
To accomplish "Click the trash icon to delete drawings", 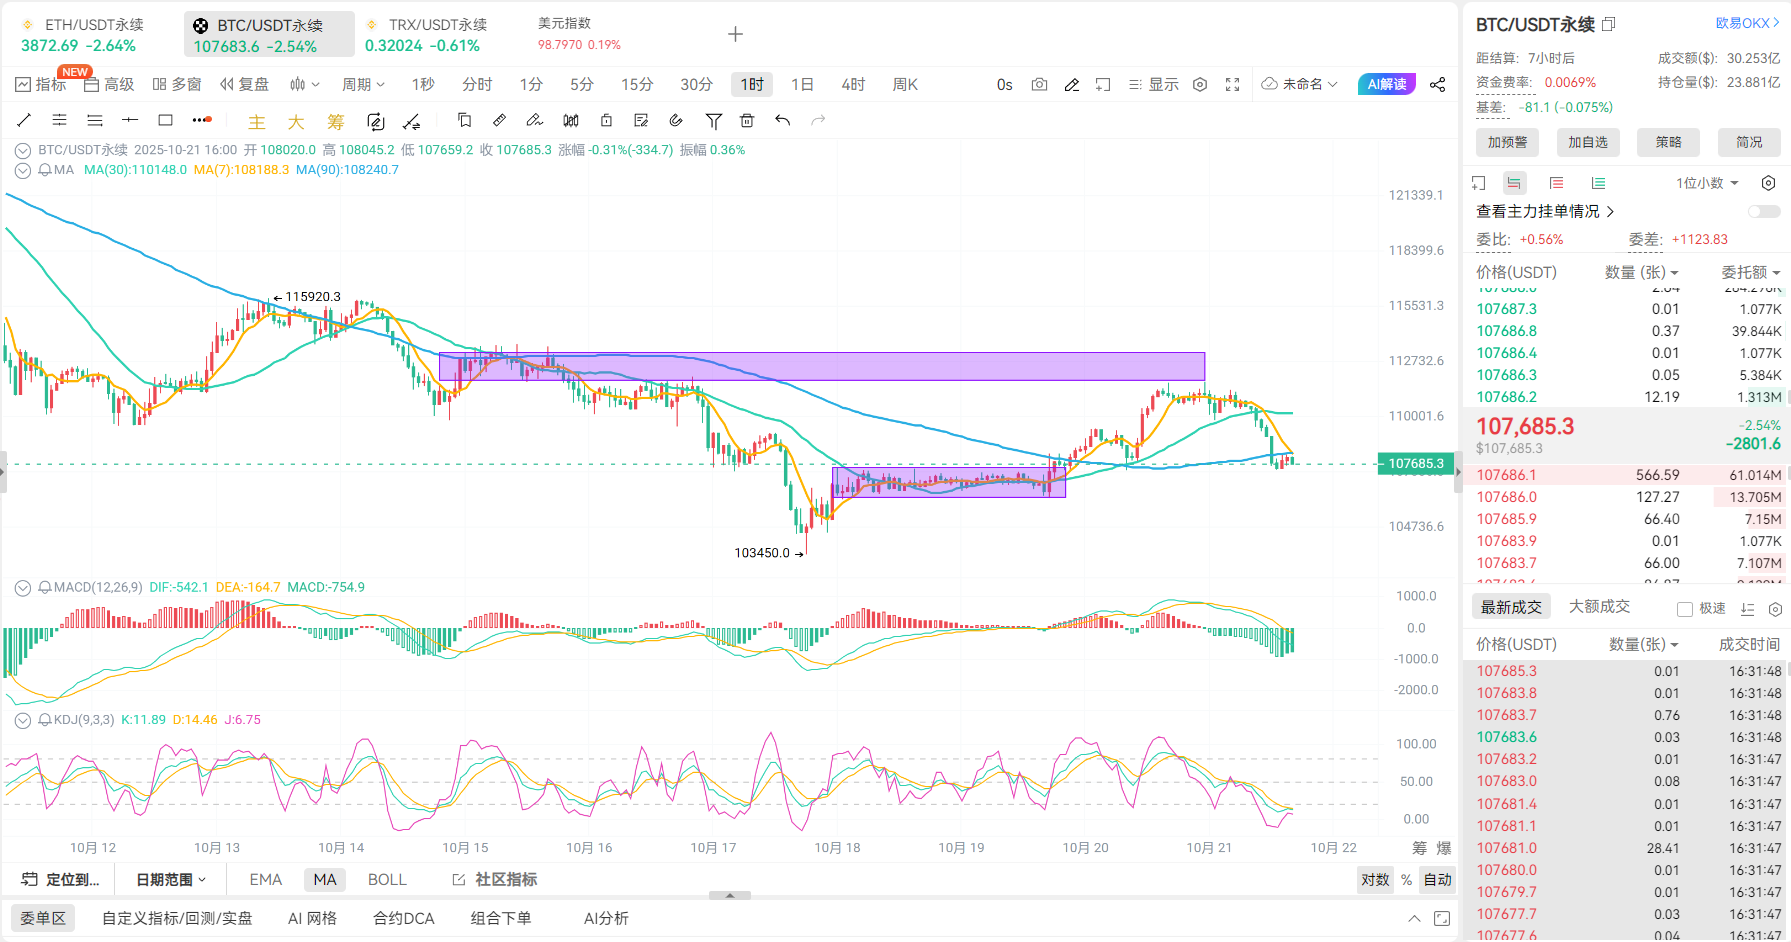I will 747,120.
